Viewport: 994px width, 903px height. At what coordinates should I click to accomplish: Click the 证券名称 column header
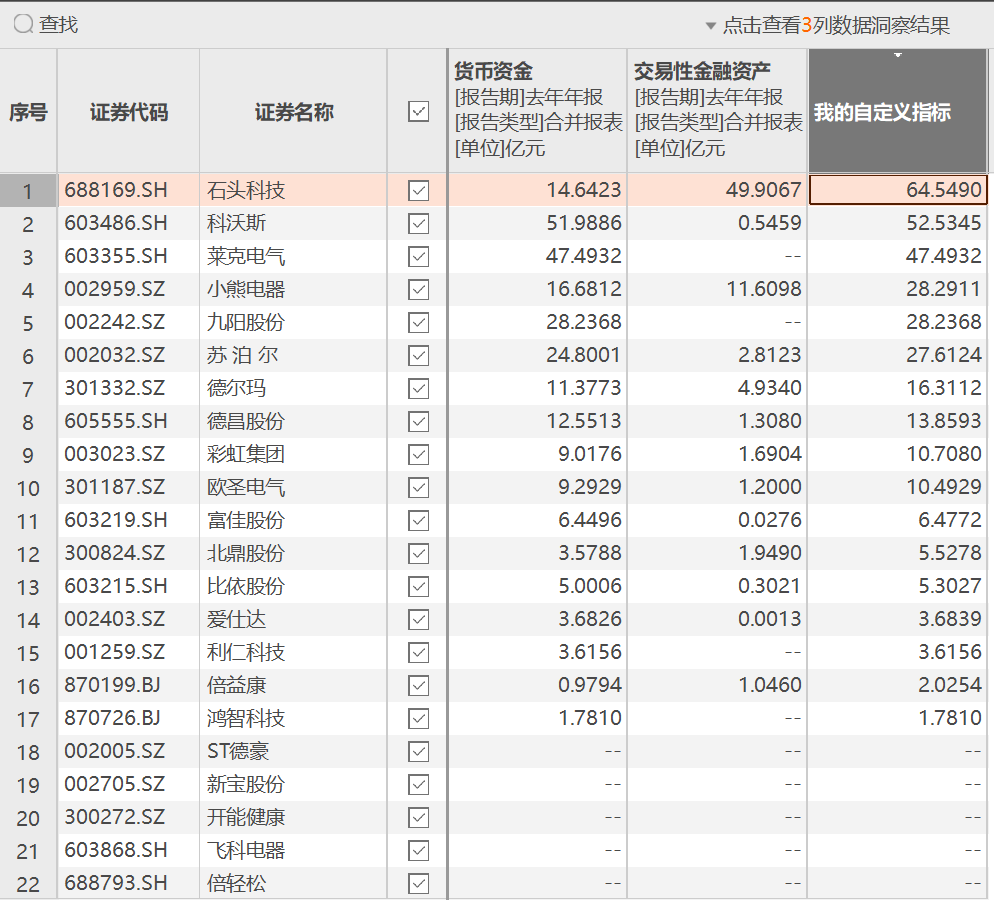click(x=293, y=112)
